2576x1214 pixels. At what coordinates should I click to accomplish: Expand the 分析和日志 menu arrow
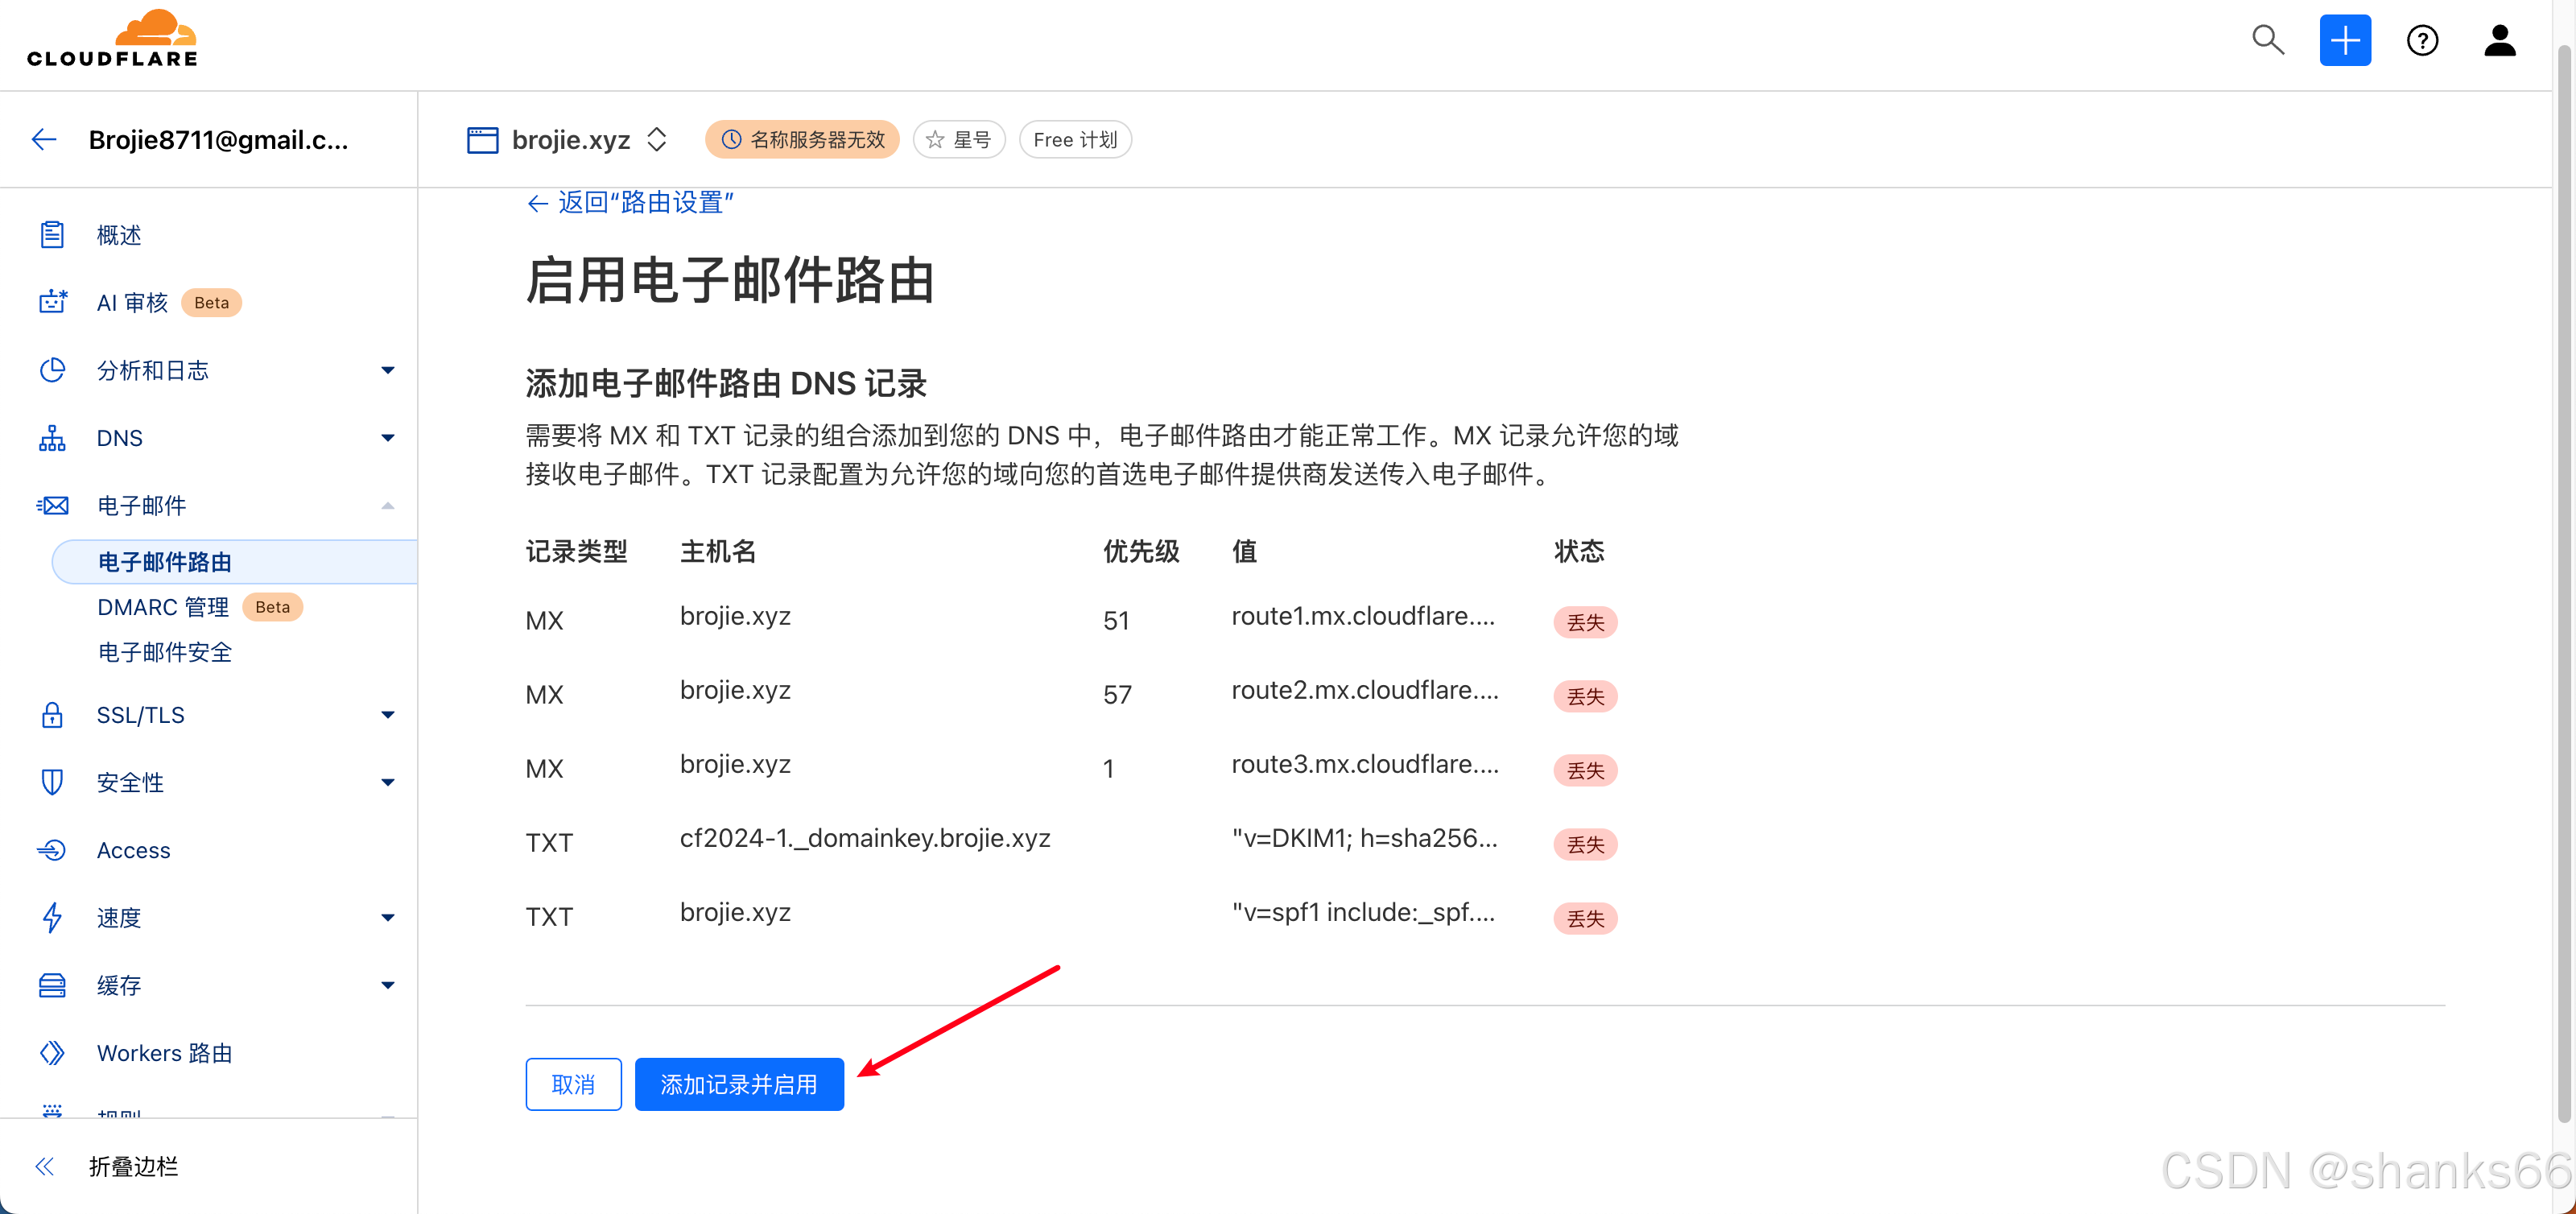tap(388, 371)
